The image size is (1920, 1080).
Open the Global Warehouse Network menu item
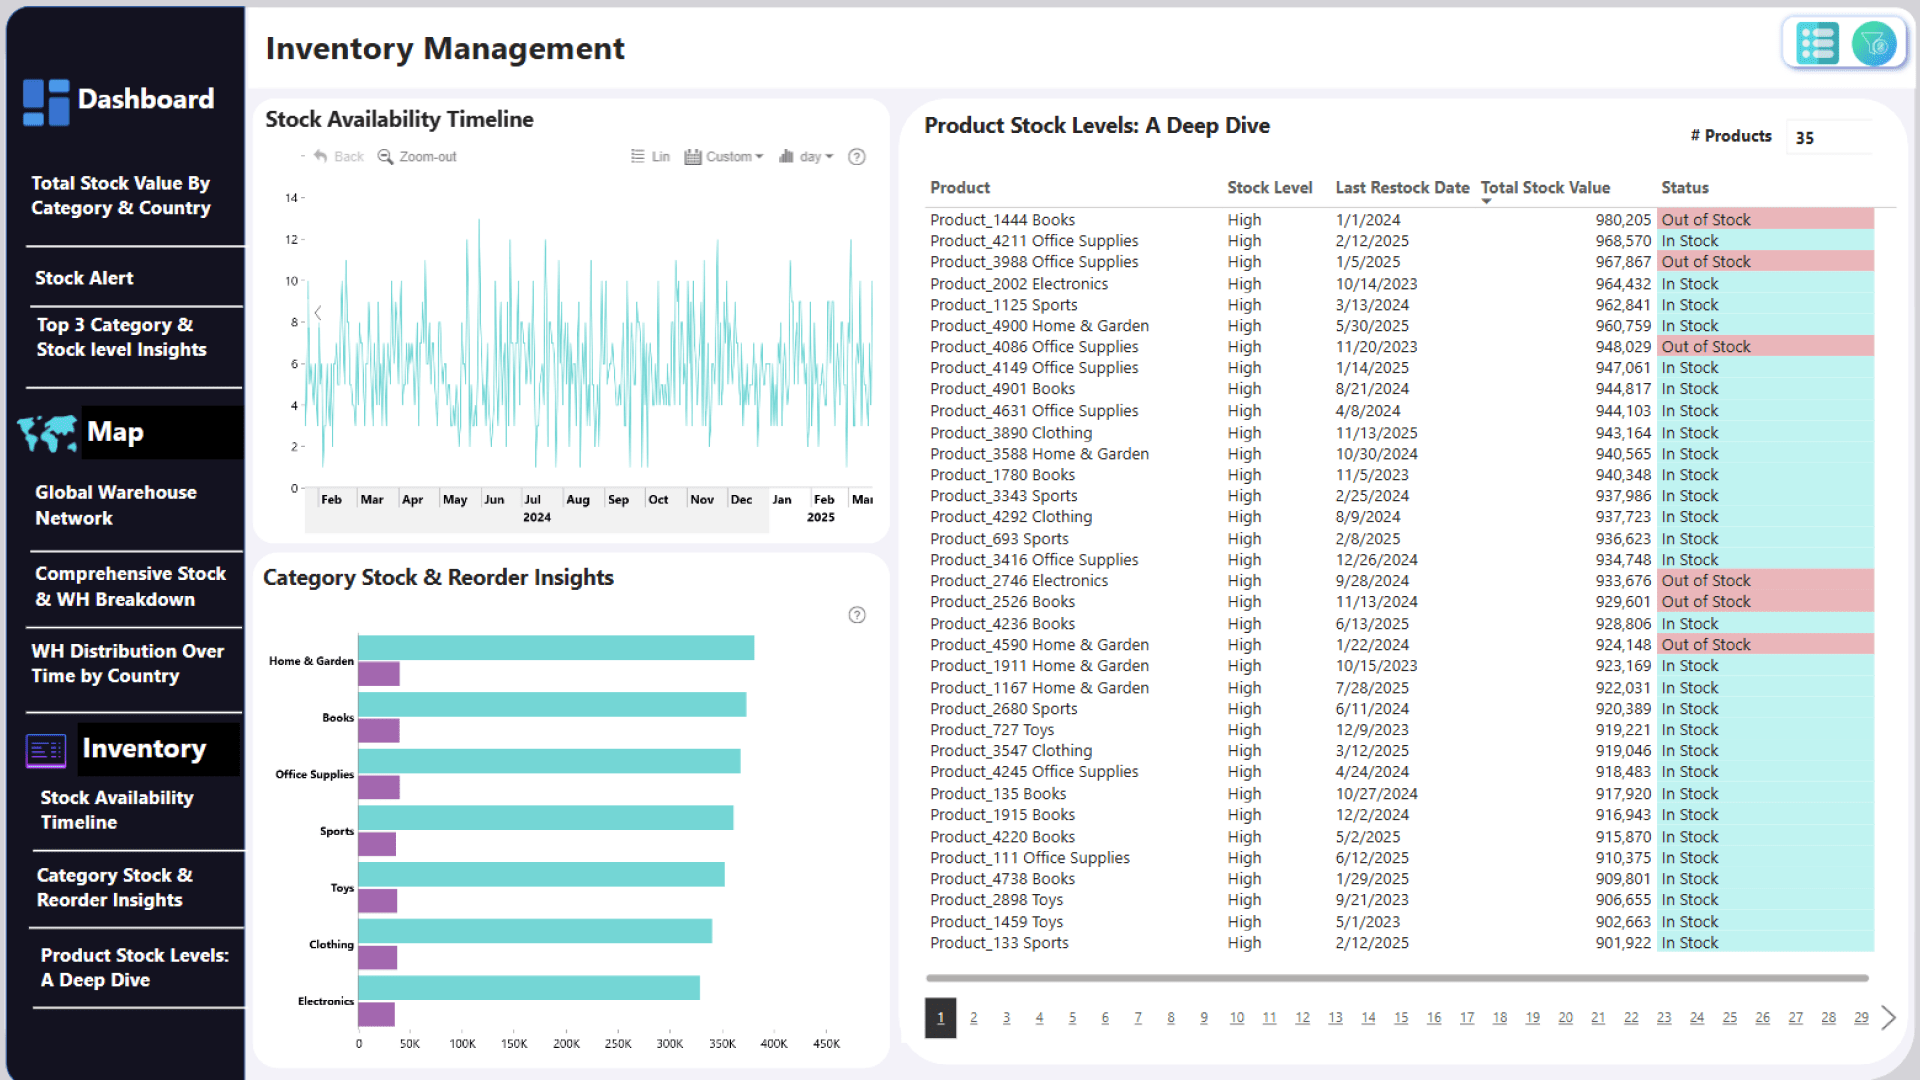coord(116,505)
